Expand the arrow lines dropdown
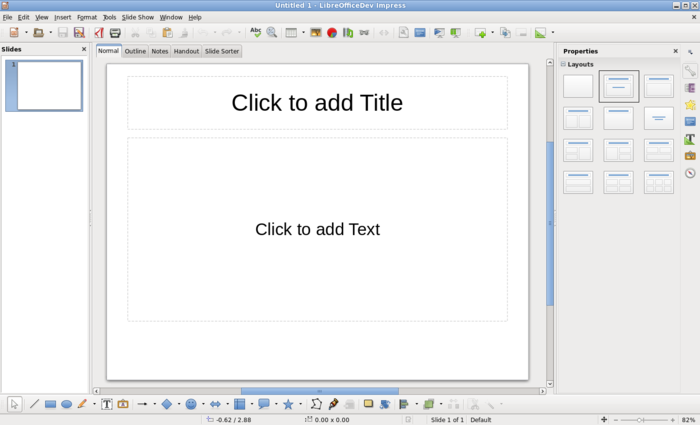The height and width of the screenshot is (425, 700). 154,404
